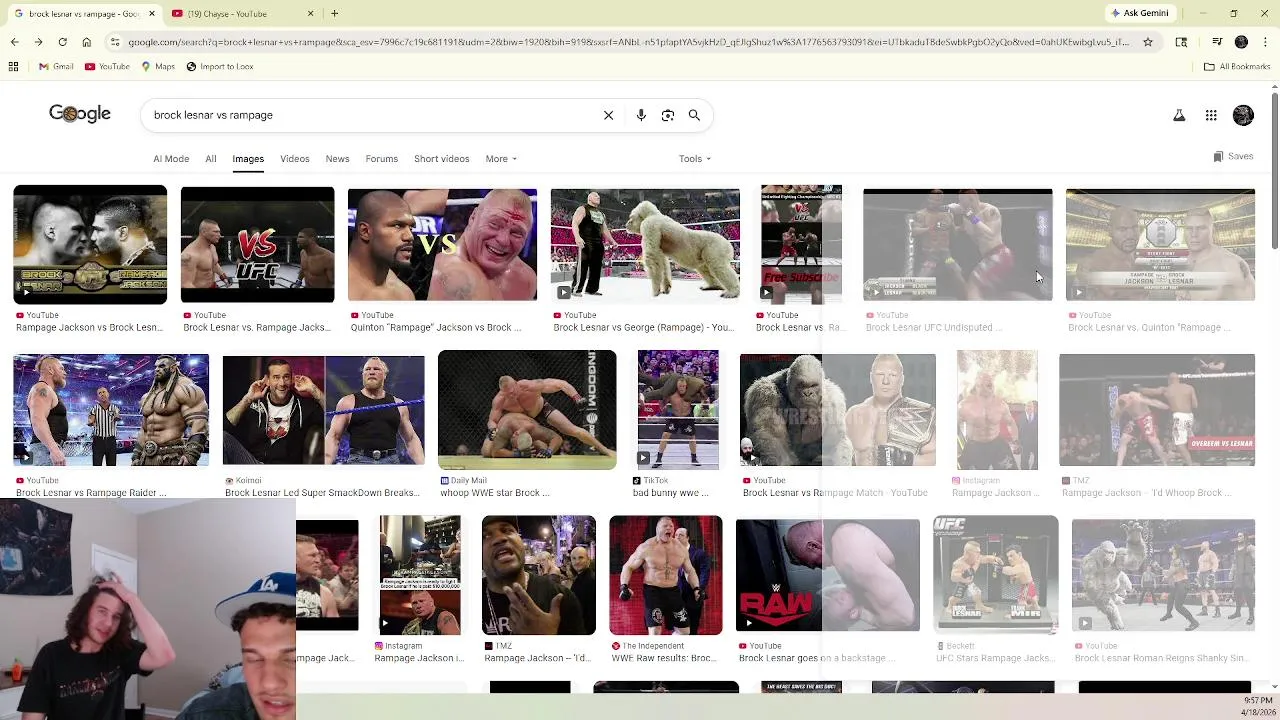Viewport: 1280px width, 720px height.
Task: Switch to the Forums tab
Action: [x=381, y=159]
